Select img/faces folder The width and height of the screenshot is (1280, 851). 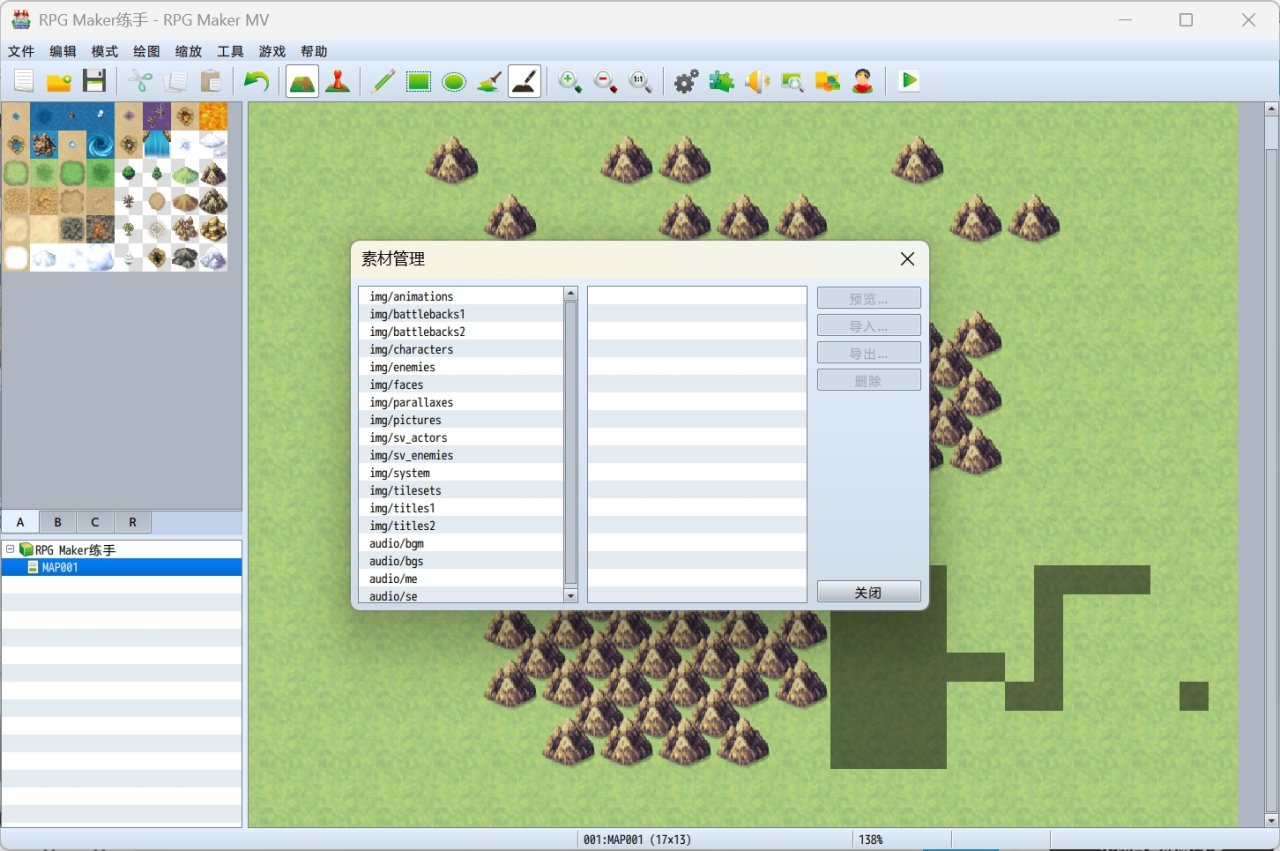pyautogui.click(x=461, y=384)
